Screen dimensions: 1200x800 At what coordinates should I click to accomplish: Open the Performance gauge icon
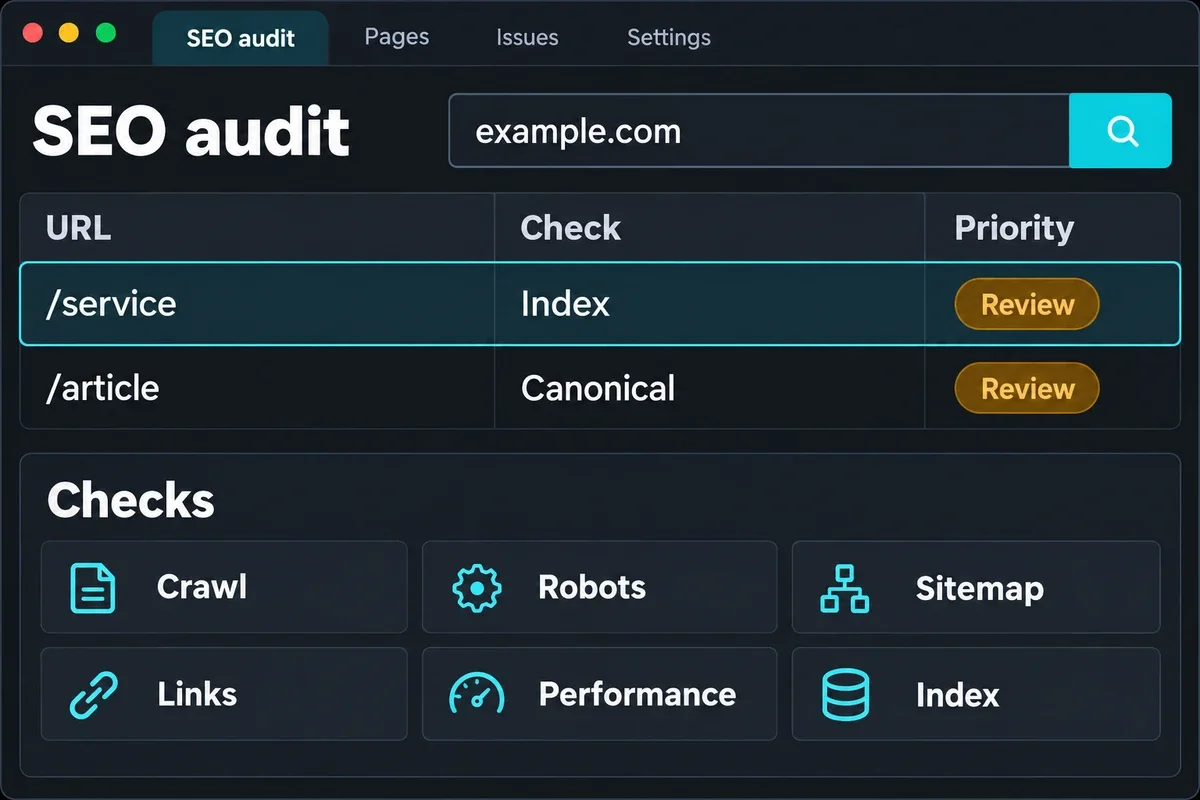point(477,694)
